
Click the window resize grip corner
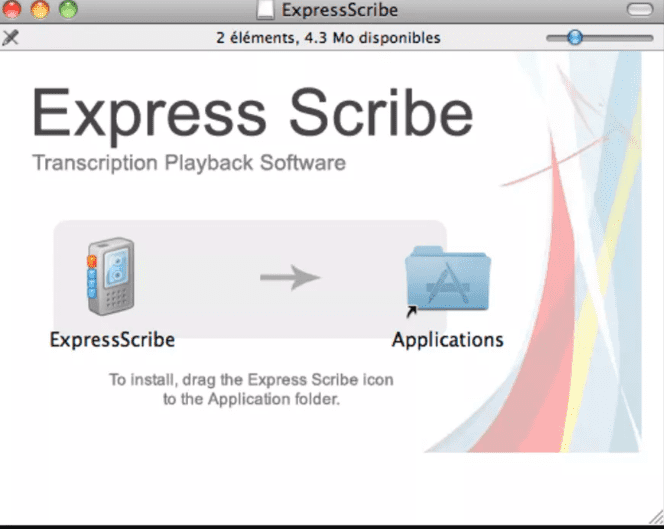[656, 517]
